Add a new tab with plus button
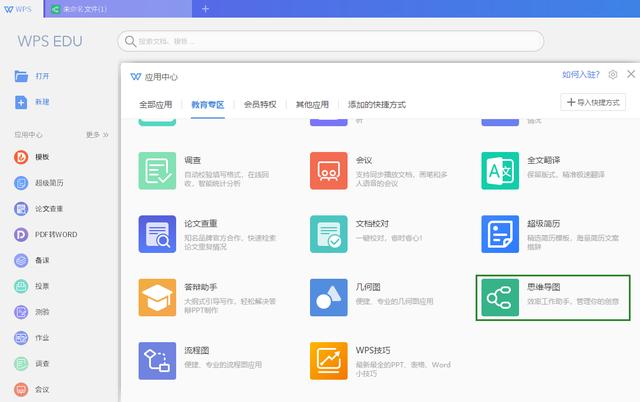 pos(205,9)
